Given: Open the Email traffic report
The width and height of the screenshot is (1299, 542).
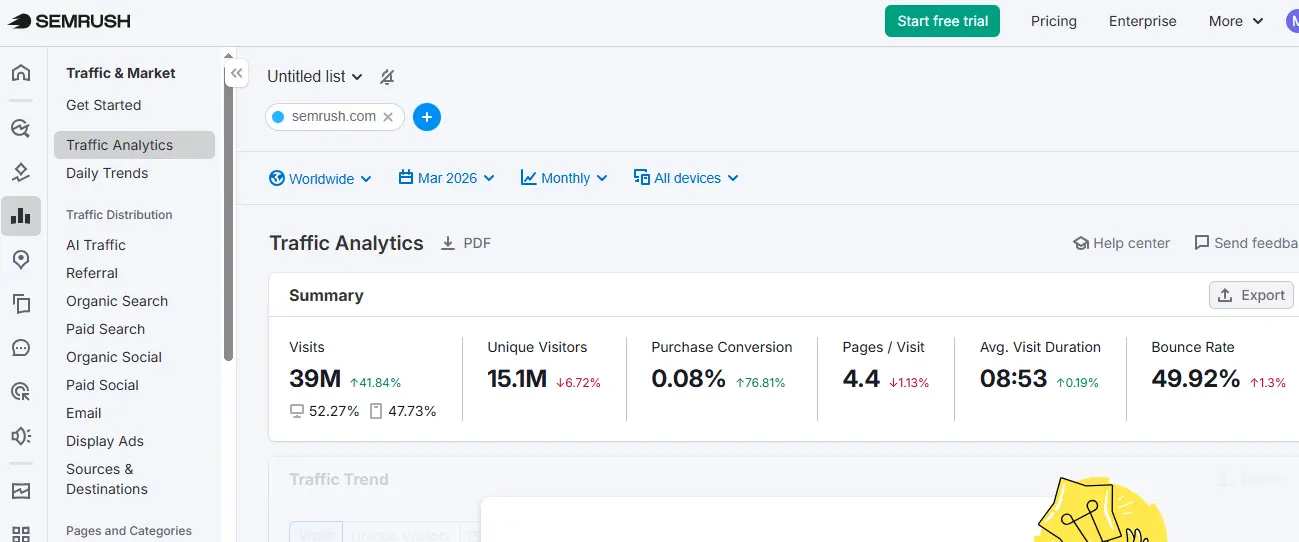Looking at the screenshot, I should coord(84,413).
